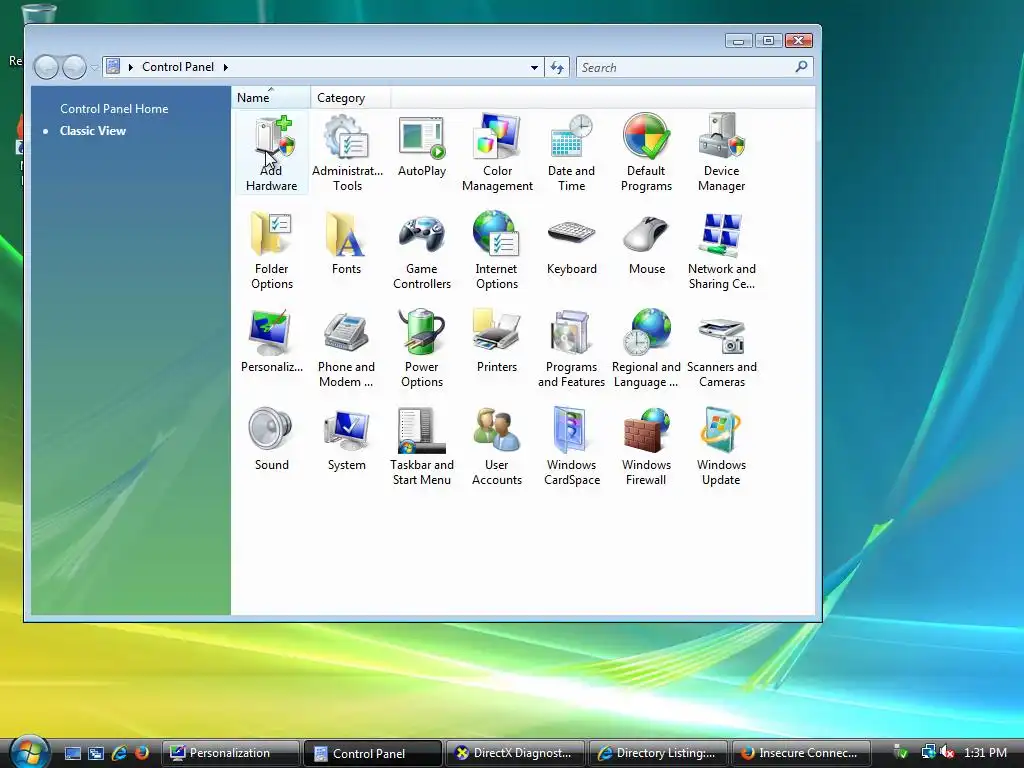
Task: Expand the arrow before Control Panel breadcrumb
Action: [131, 67]
